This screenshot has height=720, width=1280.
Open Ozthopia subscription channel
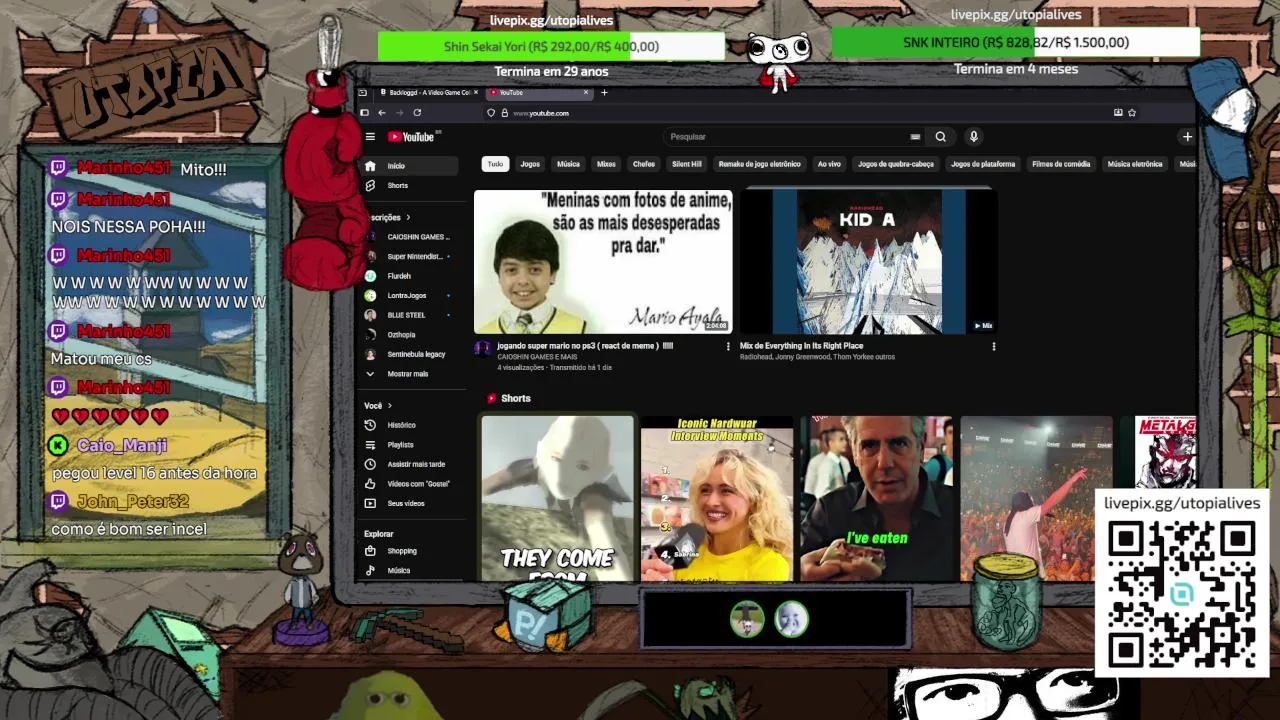tap(410, 335)
